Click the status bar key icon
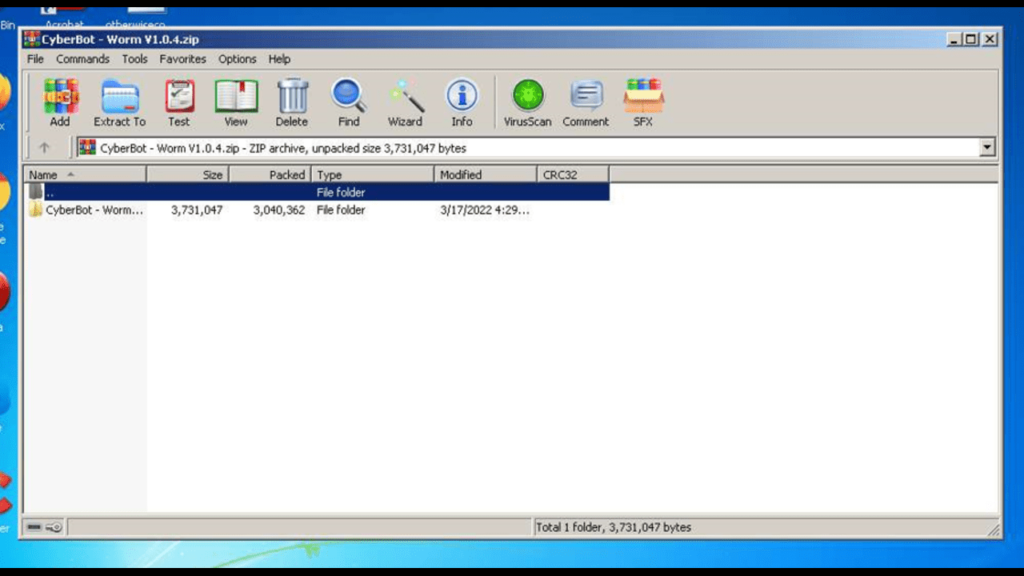1024x576 pixels. point(54,527)
